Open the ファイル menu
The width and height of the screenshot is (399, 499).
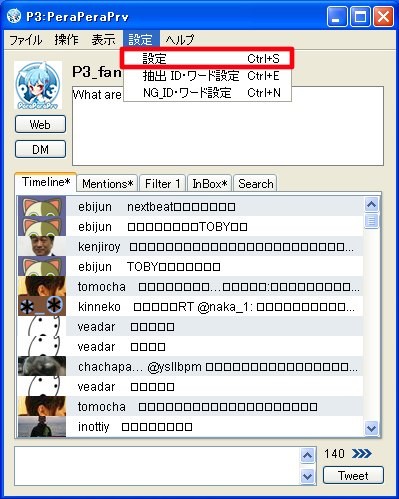[x=25, y=40]
